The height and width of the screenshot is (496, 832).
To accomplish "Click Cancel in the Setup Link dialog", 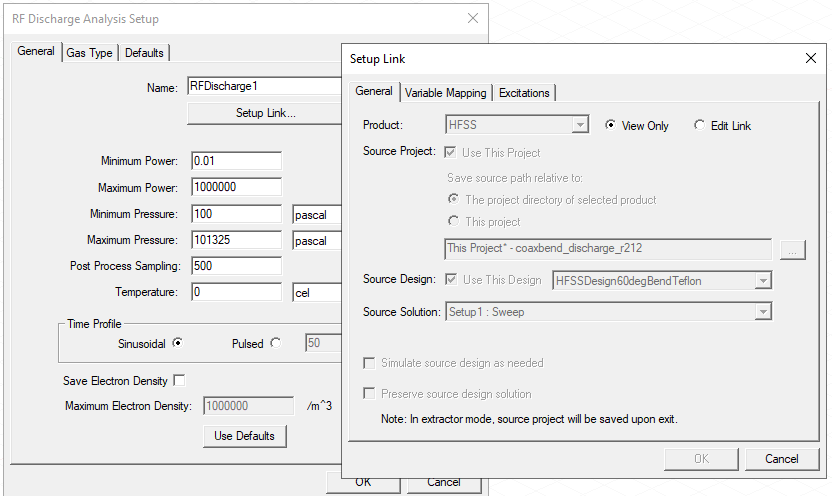I will [782, 459].
